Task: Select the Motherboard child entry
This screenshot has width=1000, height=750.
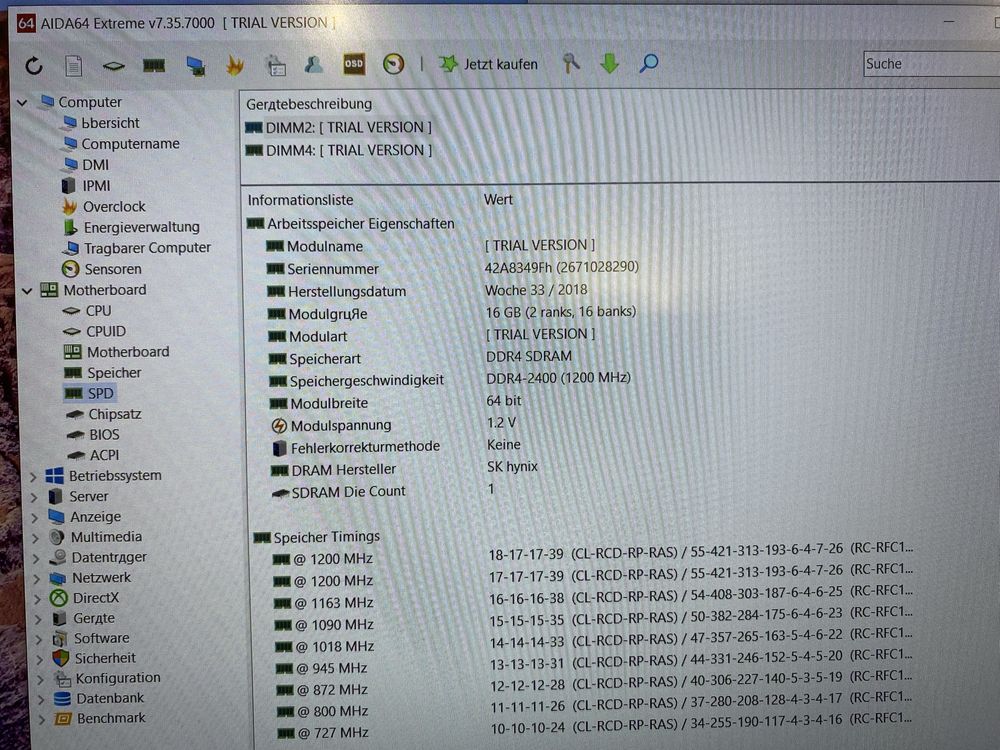Action: [128, 352]
